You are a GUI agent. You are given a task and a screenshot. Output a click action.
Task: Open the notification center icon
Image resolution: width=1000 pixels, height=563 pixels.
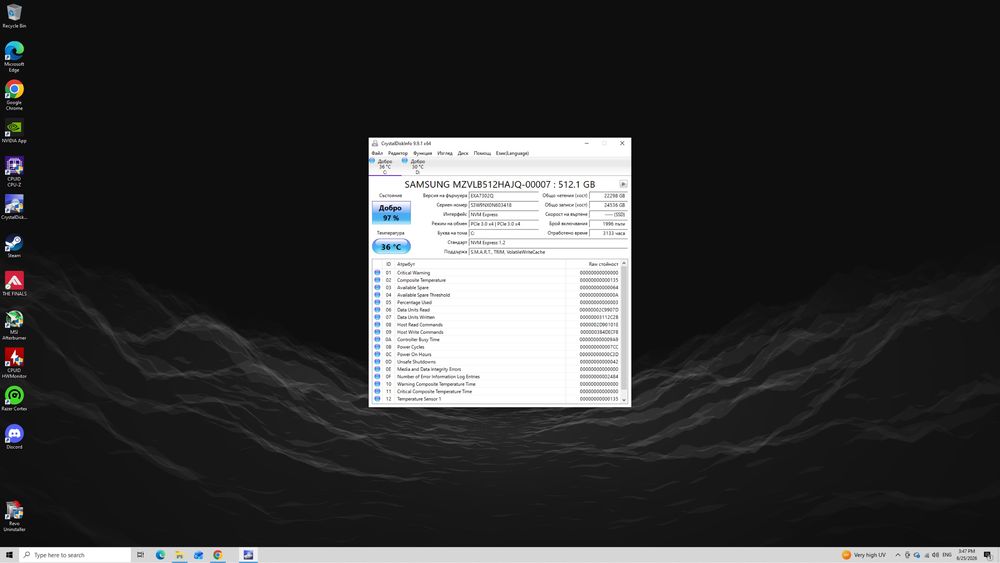[x=987, y=555]
